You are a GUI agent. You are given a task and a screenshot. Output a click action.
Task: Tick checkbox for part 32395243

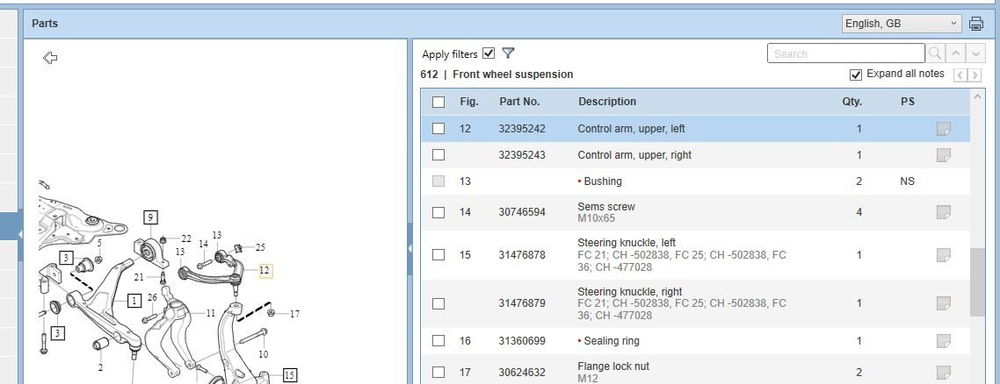[x=438, y=155]
